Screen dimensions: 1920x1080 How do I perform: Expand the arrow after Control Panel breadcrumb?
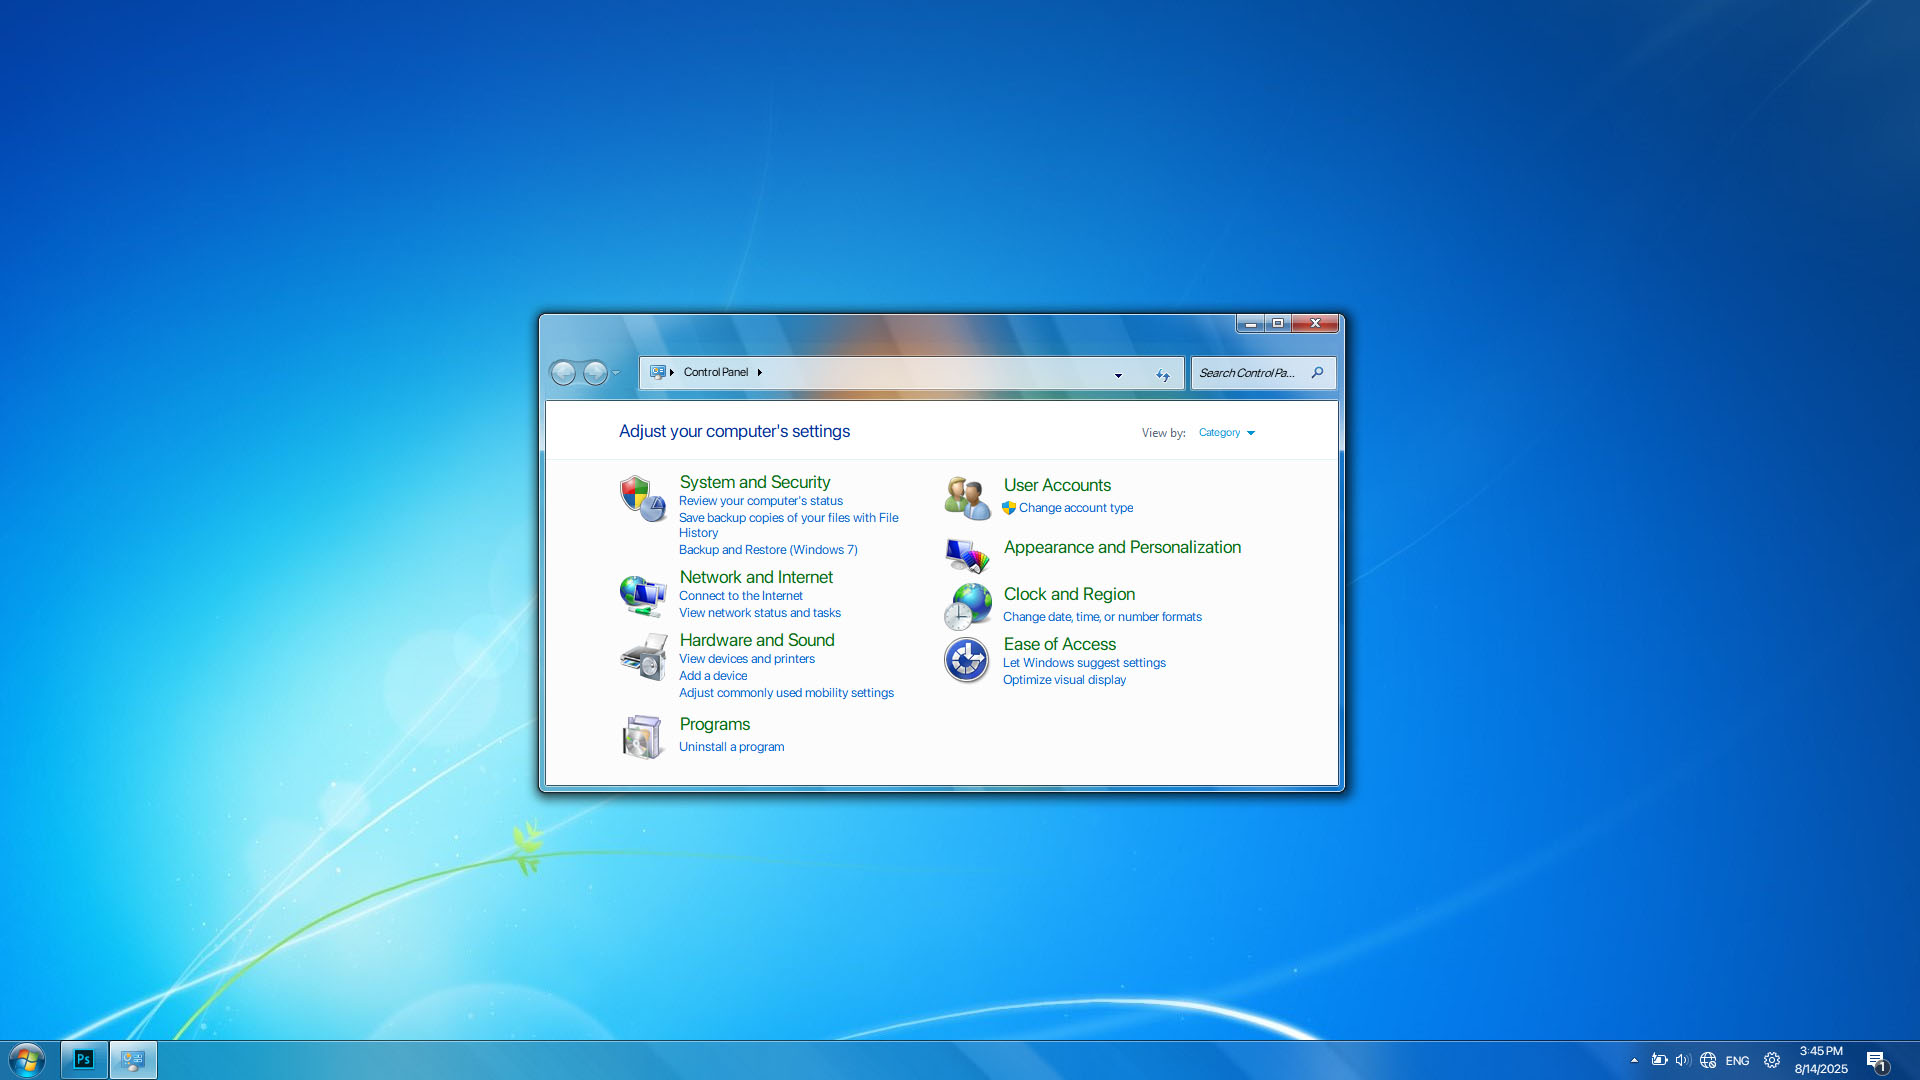point(760,372)
